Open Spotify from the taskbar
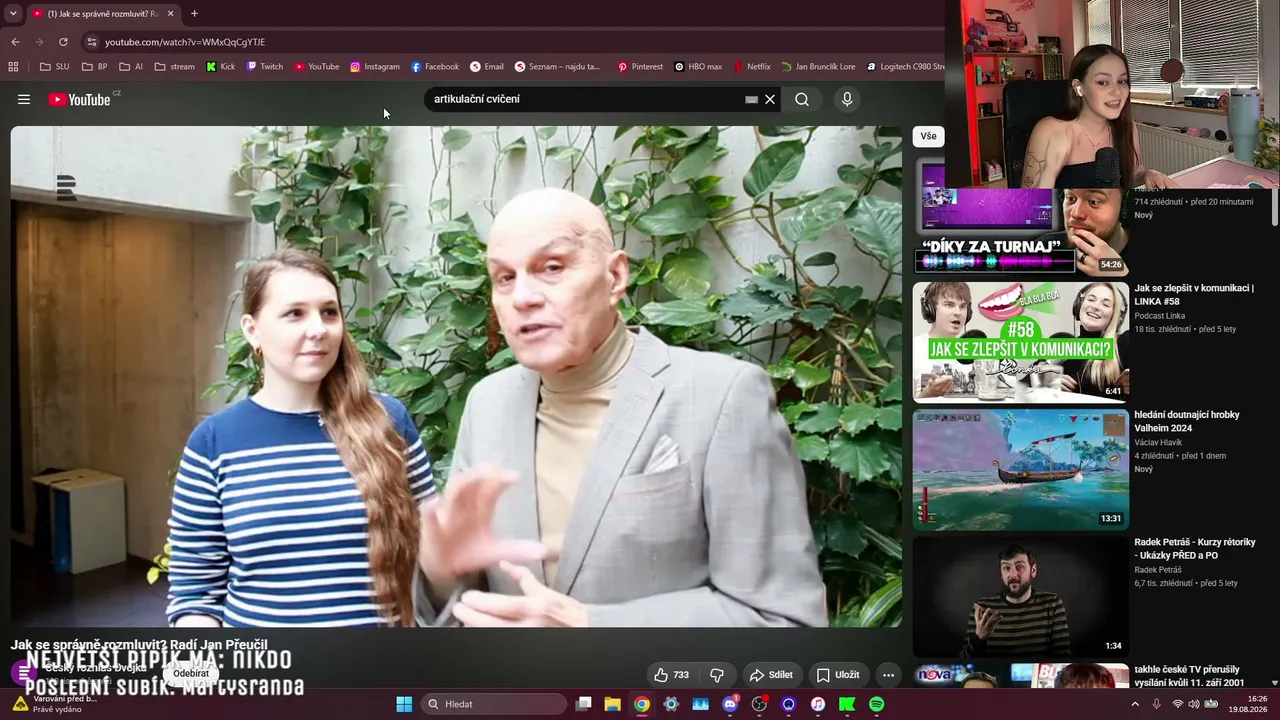This screenshot has height=720, width=1280. coord(876,704)
